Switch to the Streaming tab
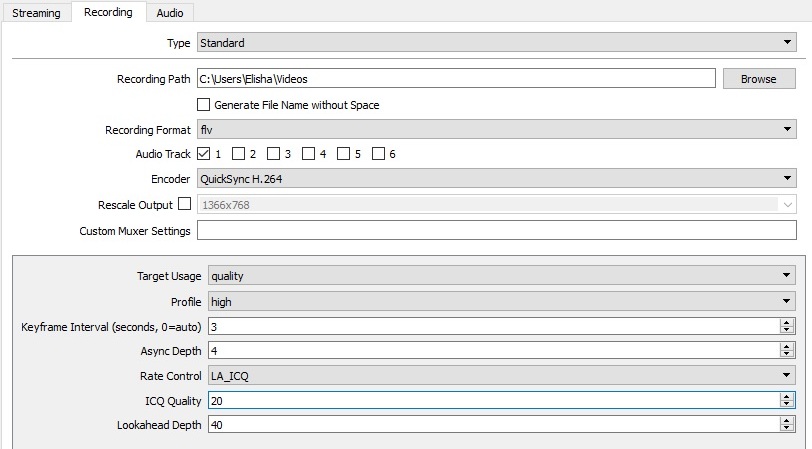 (36, 13)
